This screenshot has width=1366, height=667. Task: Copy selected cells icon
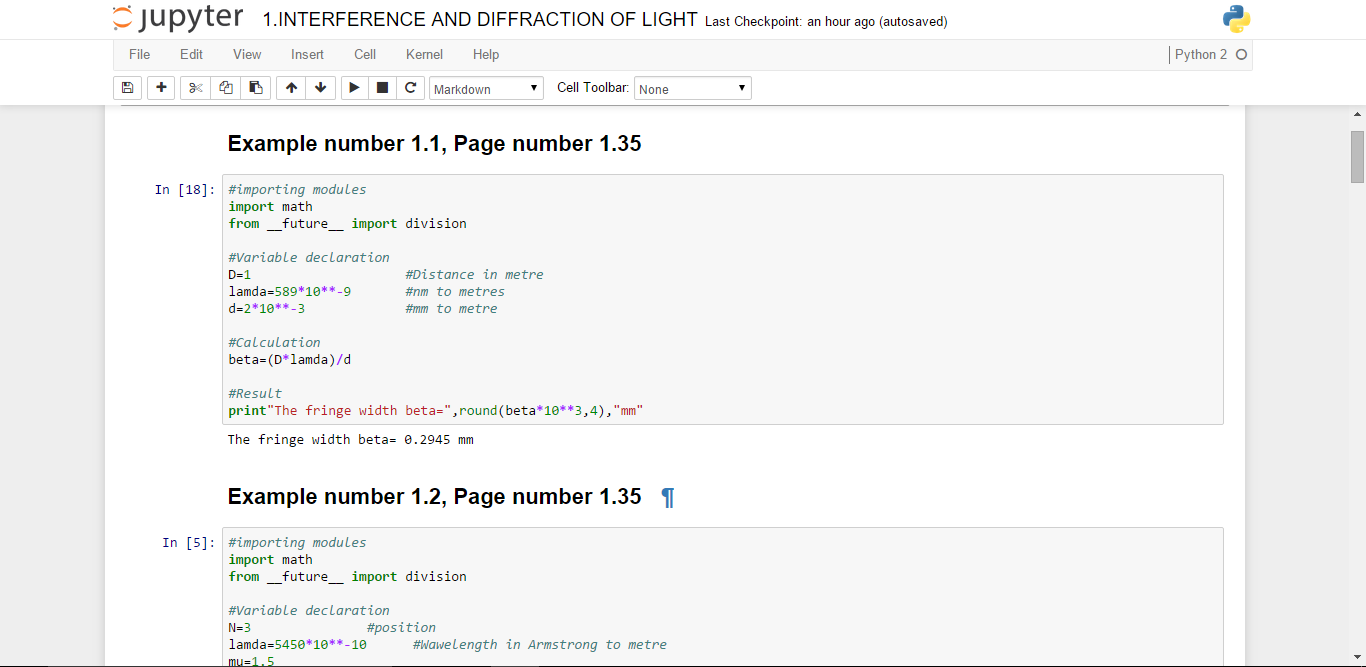226,88
